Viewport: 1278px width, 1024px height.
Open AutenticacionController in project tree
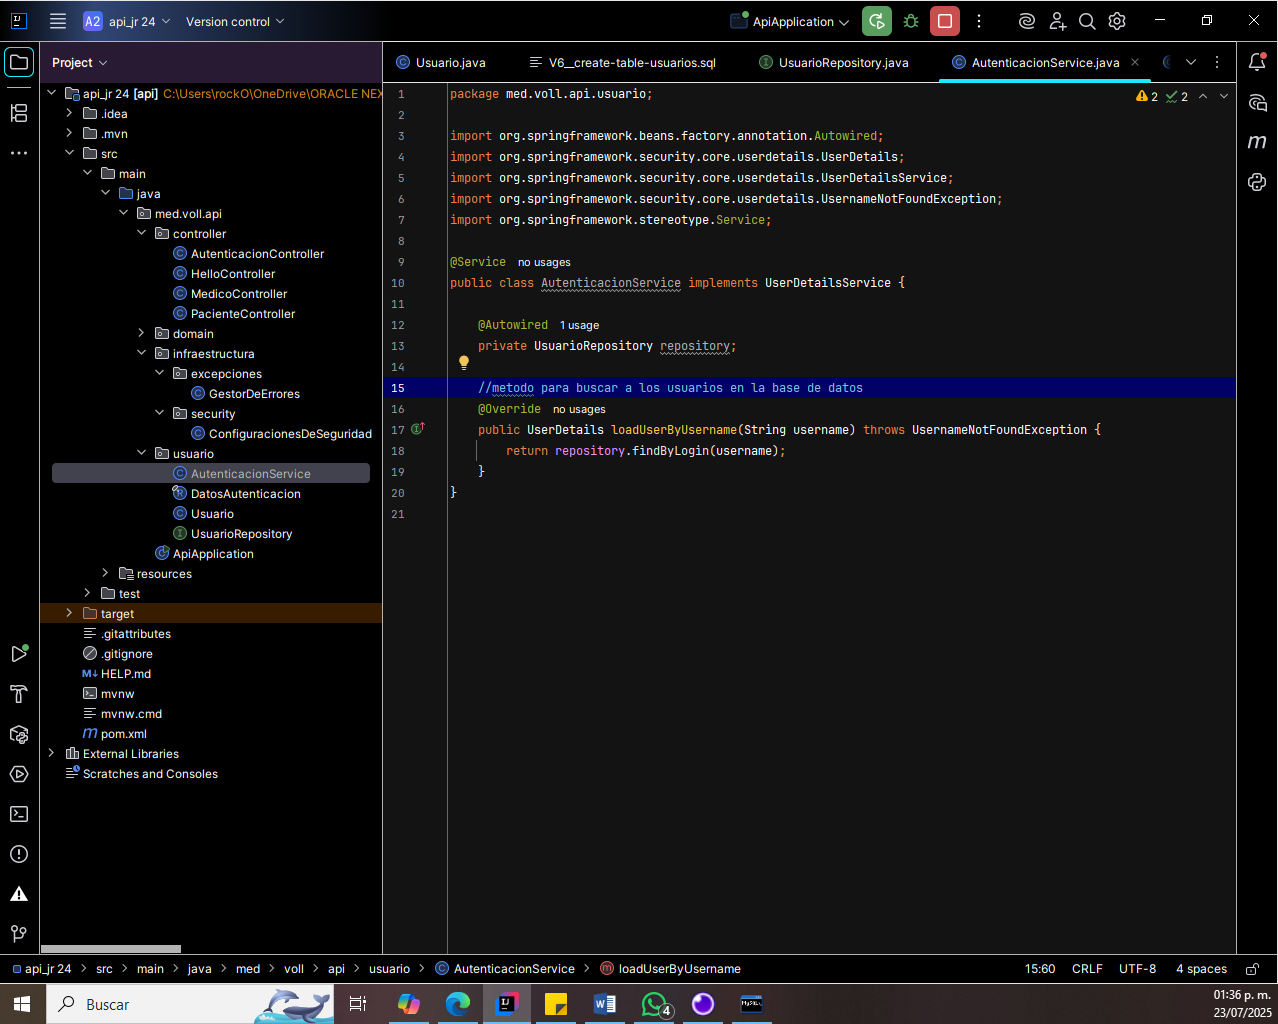[x=257, y=254]
